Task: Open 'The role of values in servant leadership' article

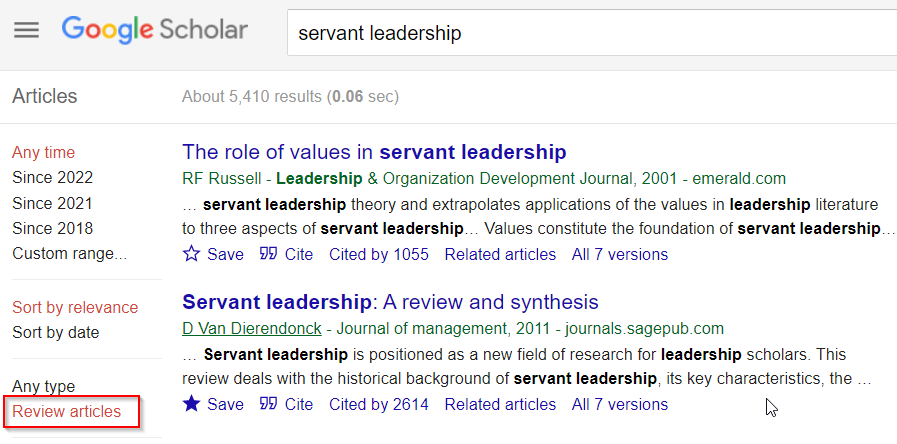Action: point(374,152)
